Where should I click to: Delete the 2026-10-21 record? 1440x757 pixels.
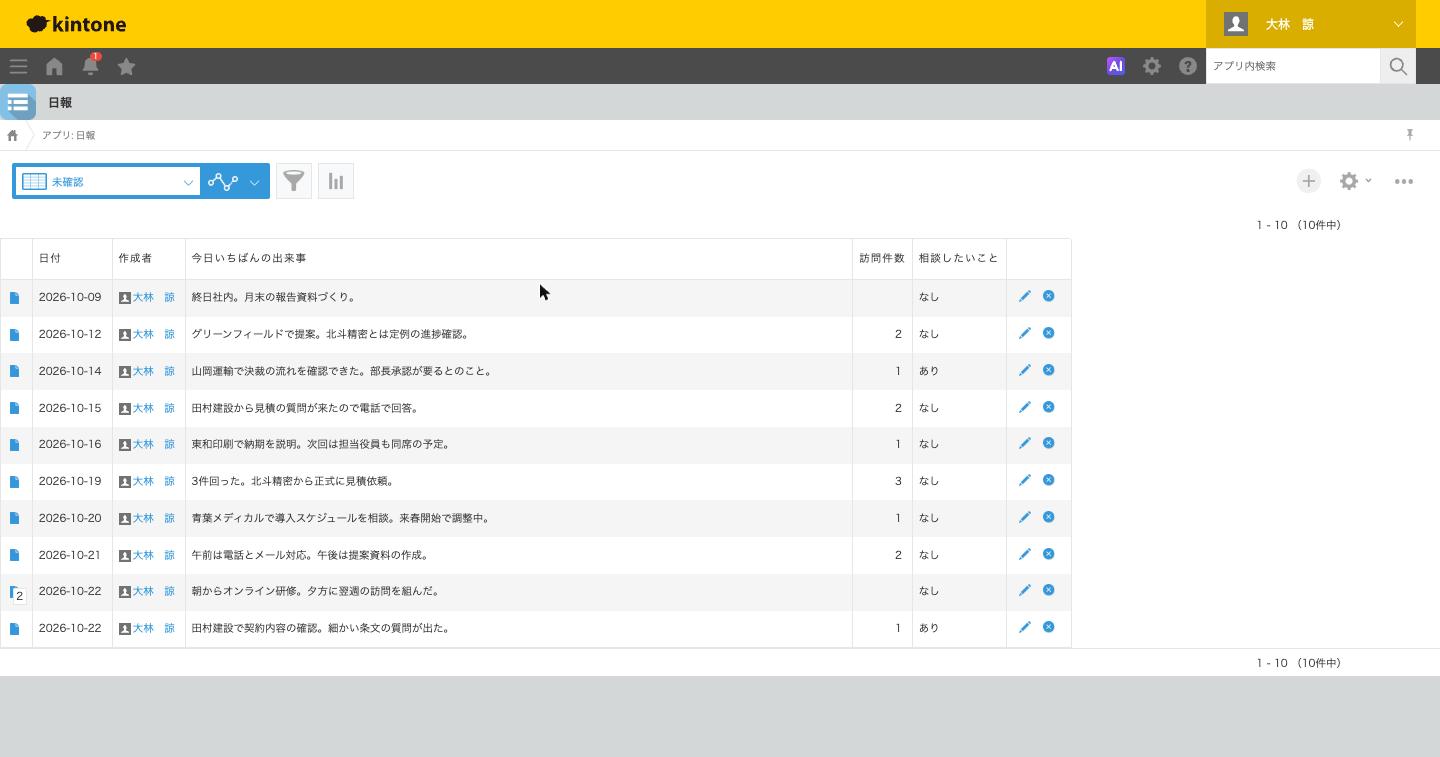(x=1049, y=554)
